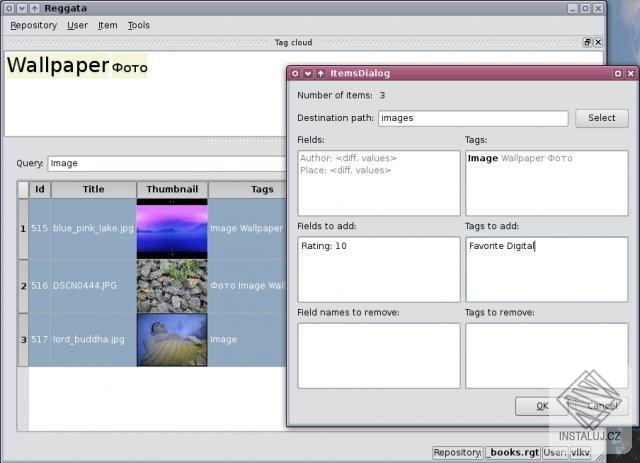
Task: Open the Item menu
Action: 107,25
